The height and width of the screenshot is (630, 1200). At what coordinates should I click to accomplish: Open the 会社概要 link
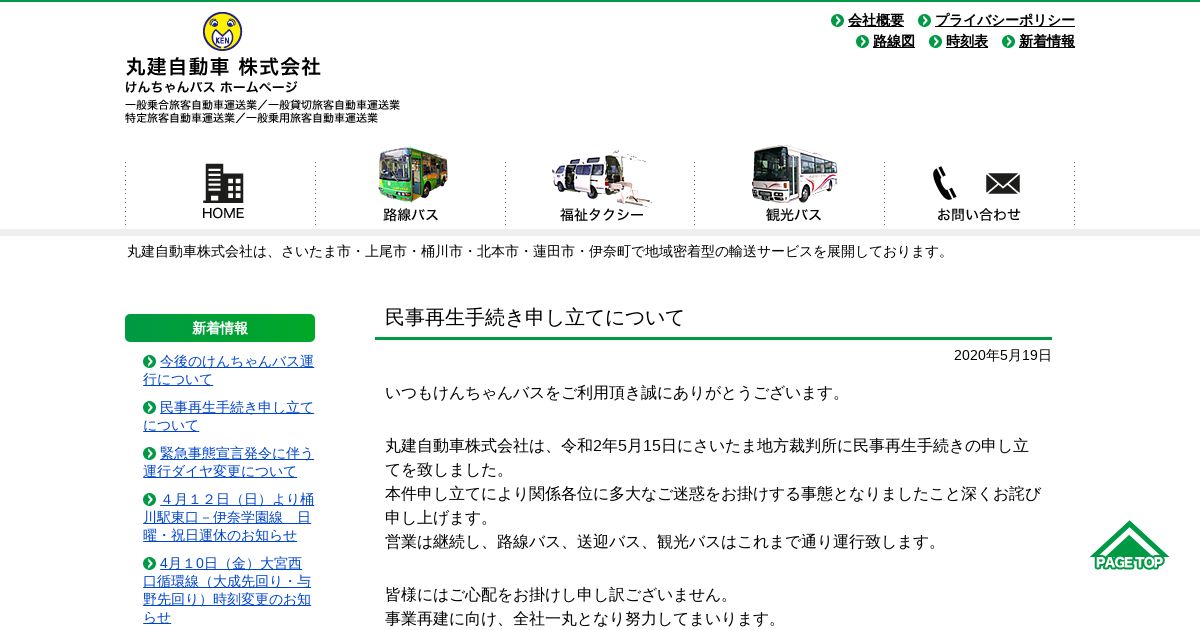click(x=875, y=20)
